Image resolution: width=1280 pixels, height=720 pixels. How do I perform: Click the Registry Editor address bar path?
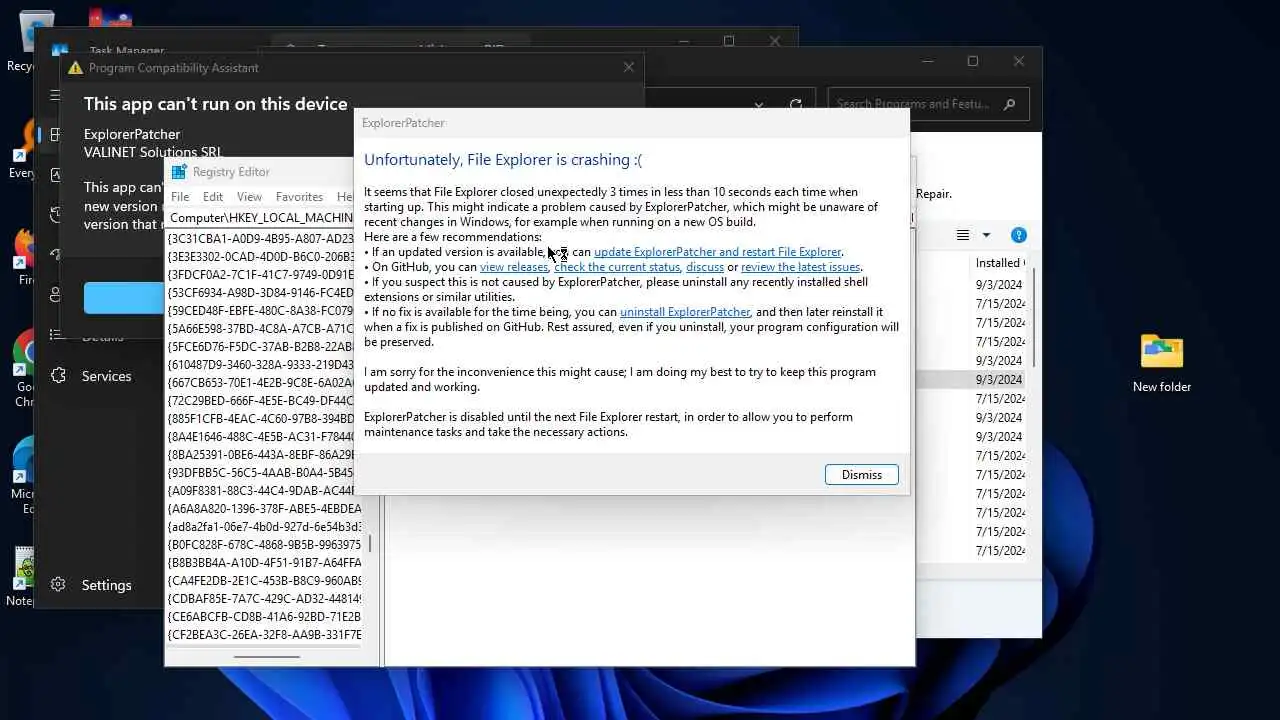[261, 217]
